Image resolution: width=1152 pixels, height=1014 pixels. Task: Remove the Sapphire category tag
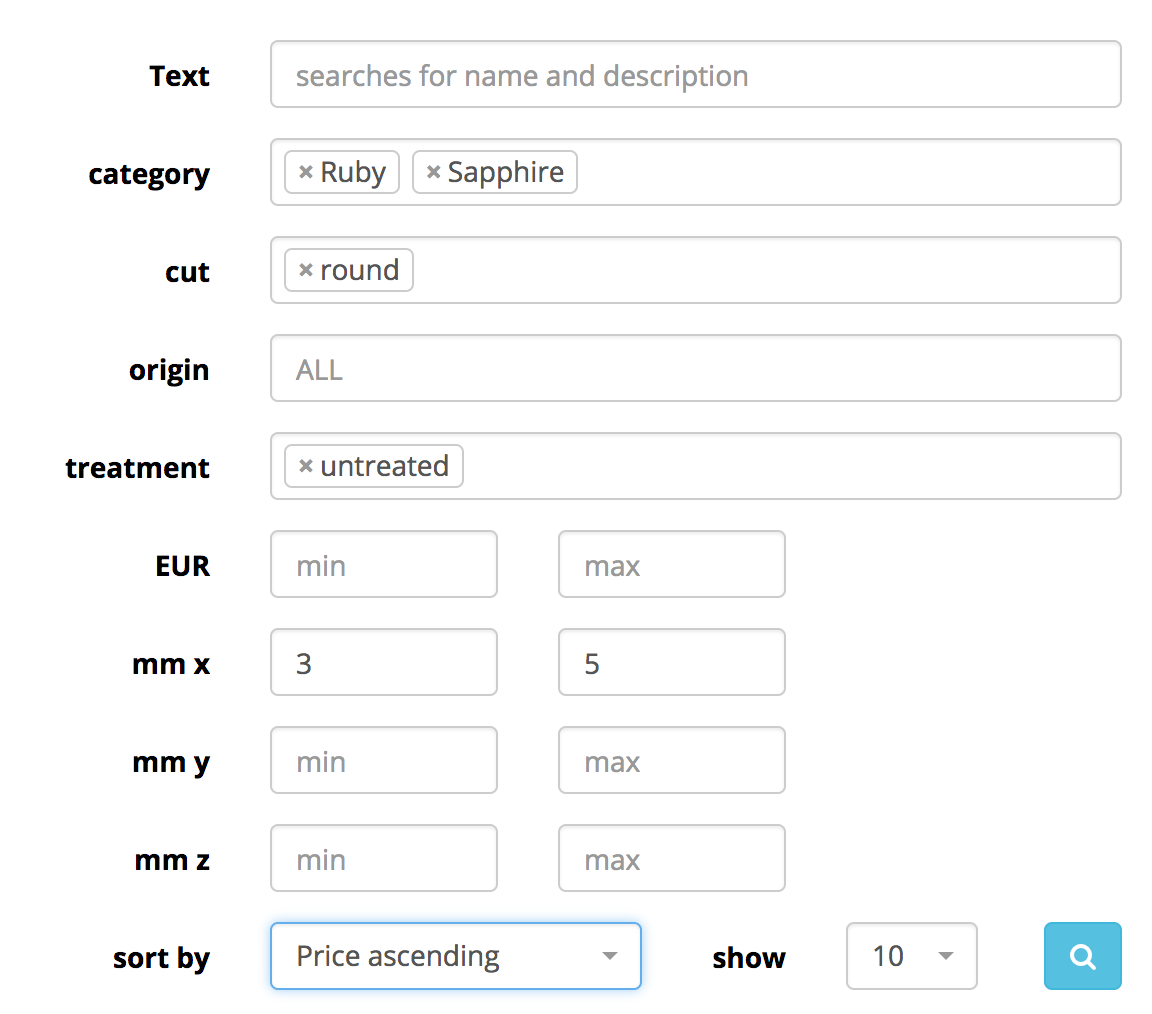433,172
